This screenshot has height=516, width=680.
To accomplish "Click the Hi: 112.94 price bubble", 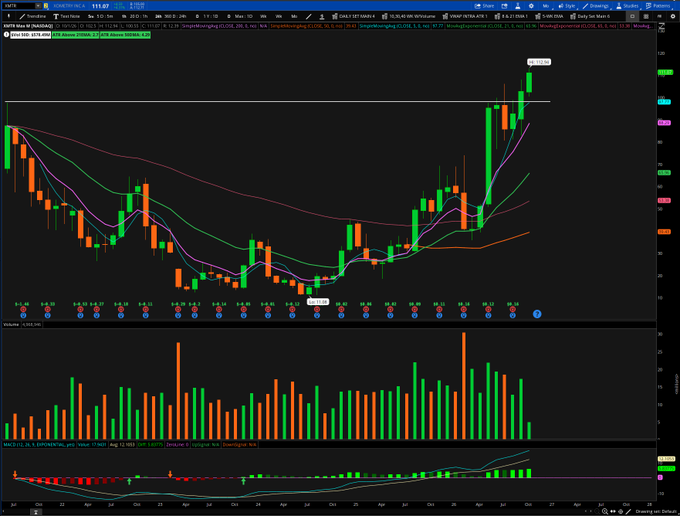I will point(539,62).
